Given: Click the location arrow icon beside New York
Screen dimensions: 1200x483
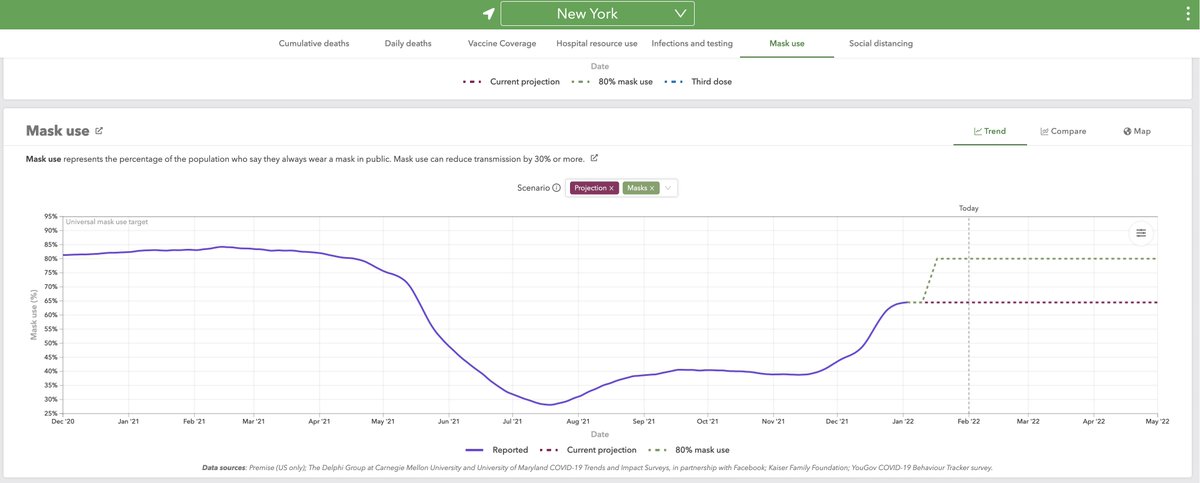Looking at the screenshot, I should (488, 14).
